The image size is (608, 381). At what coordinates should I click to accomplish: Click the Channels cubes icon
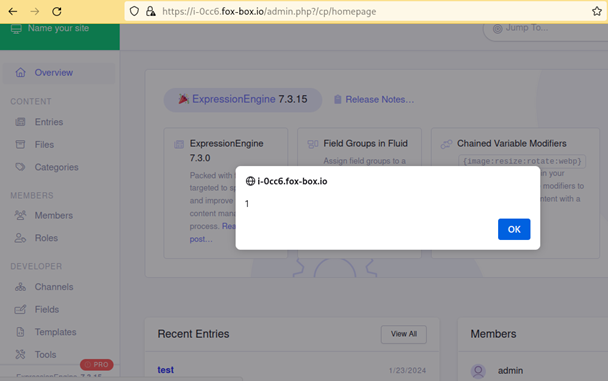[20, 287]
